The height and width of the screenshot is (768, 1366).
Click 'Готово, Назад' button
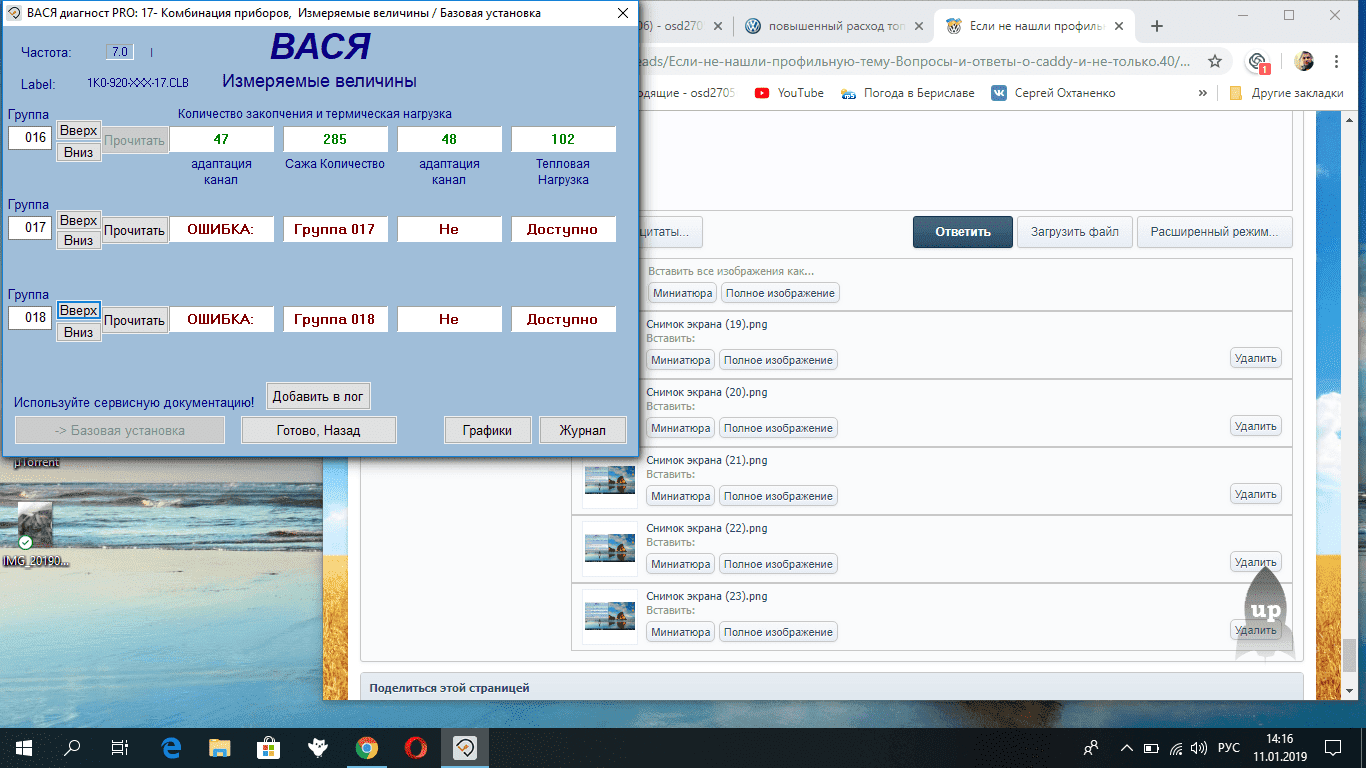click(319, 430)
